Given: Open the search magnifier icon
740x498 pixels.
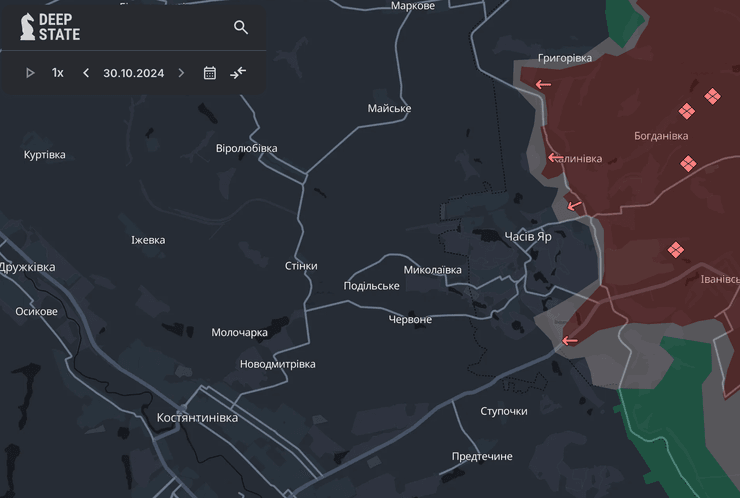Looking at the screenshot, I should [241, 27].
